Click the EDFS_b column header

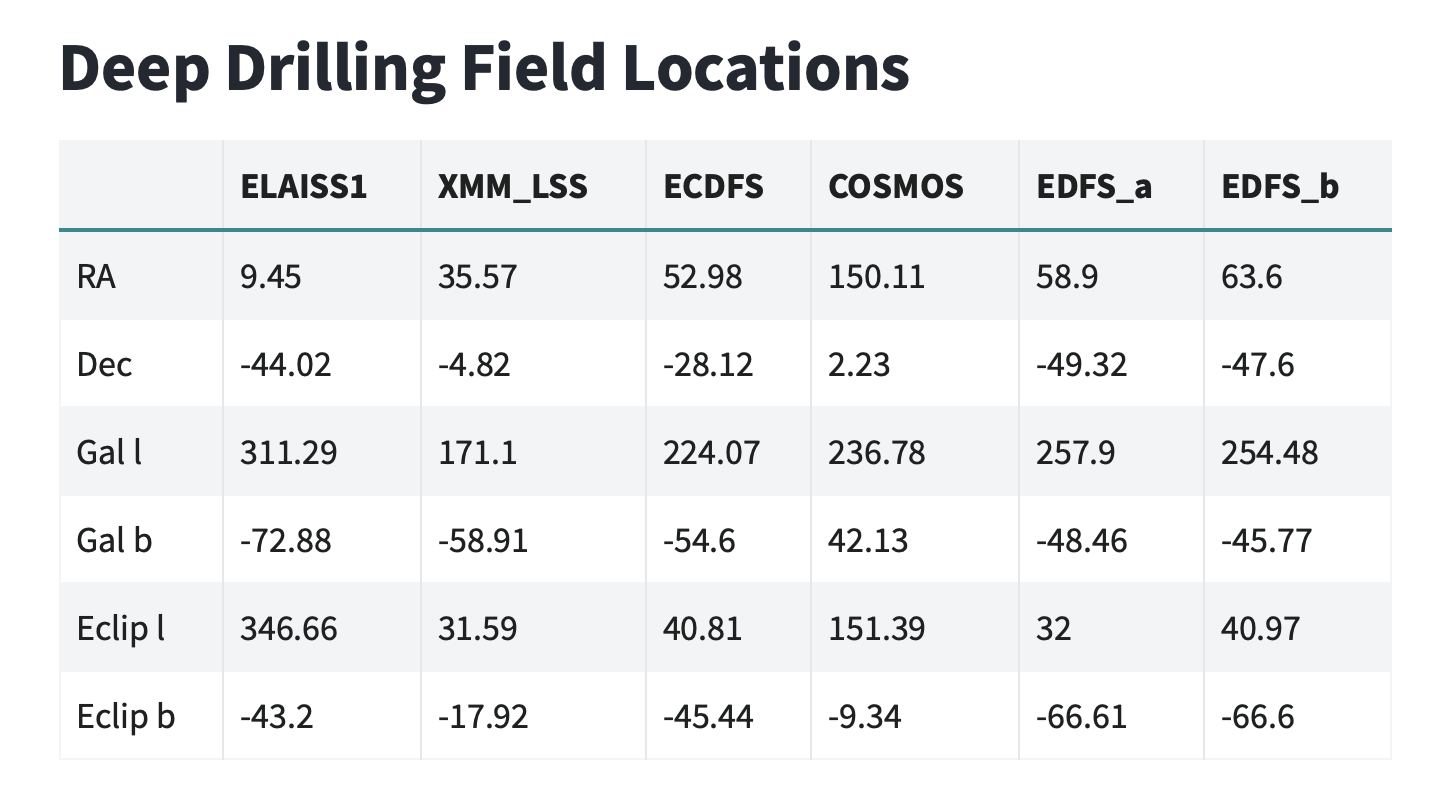click(x=1280, y=187)
